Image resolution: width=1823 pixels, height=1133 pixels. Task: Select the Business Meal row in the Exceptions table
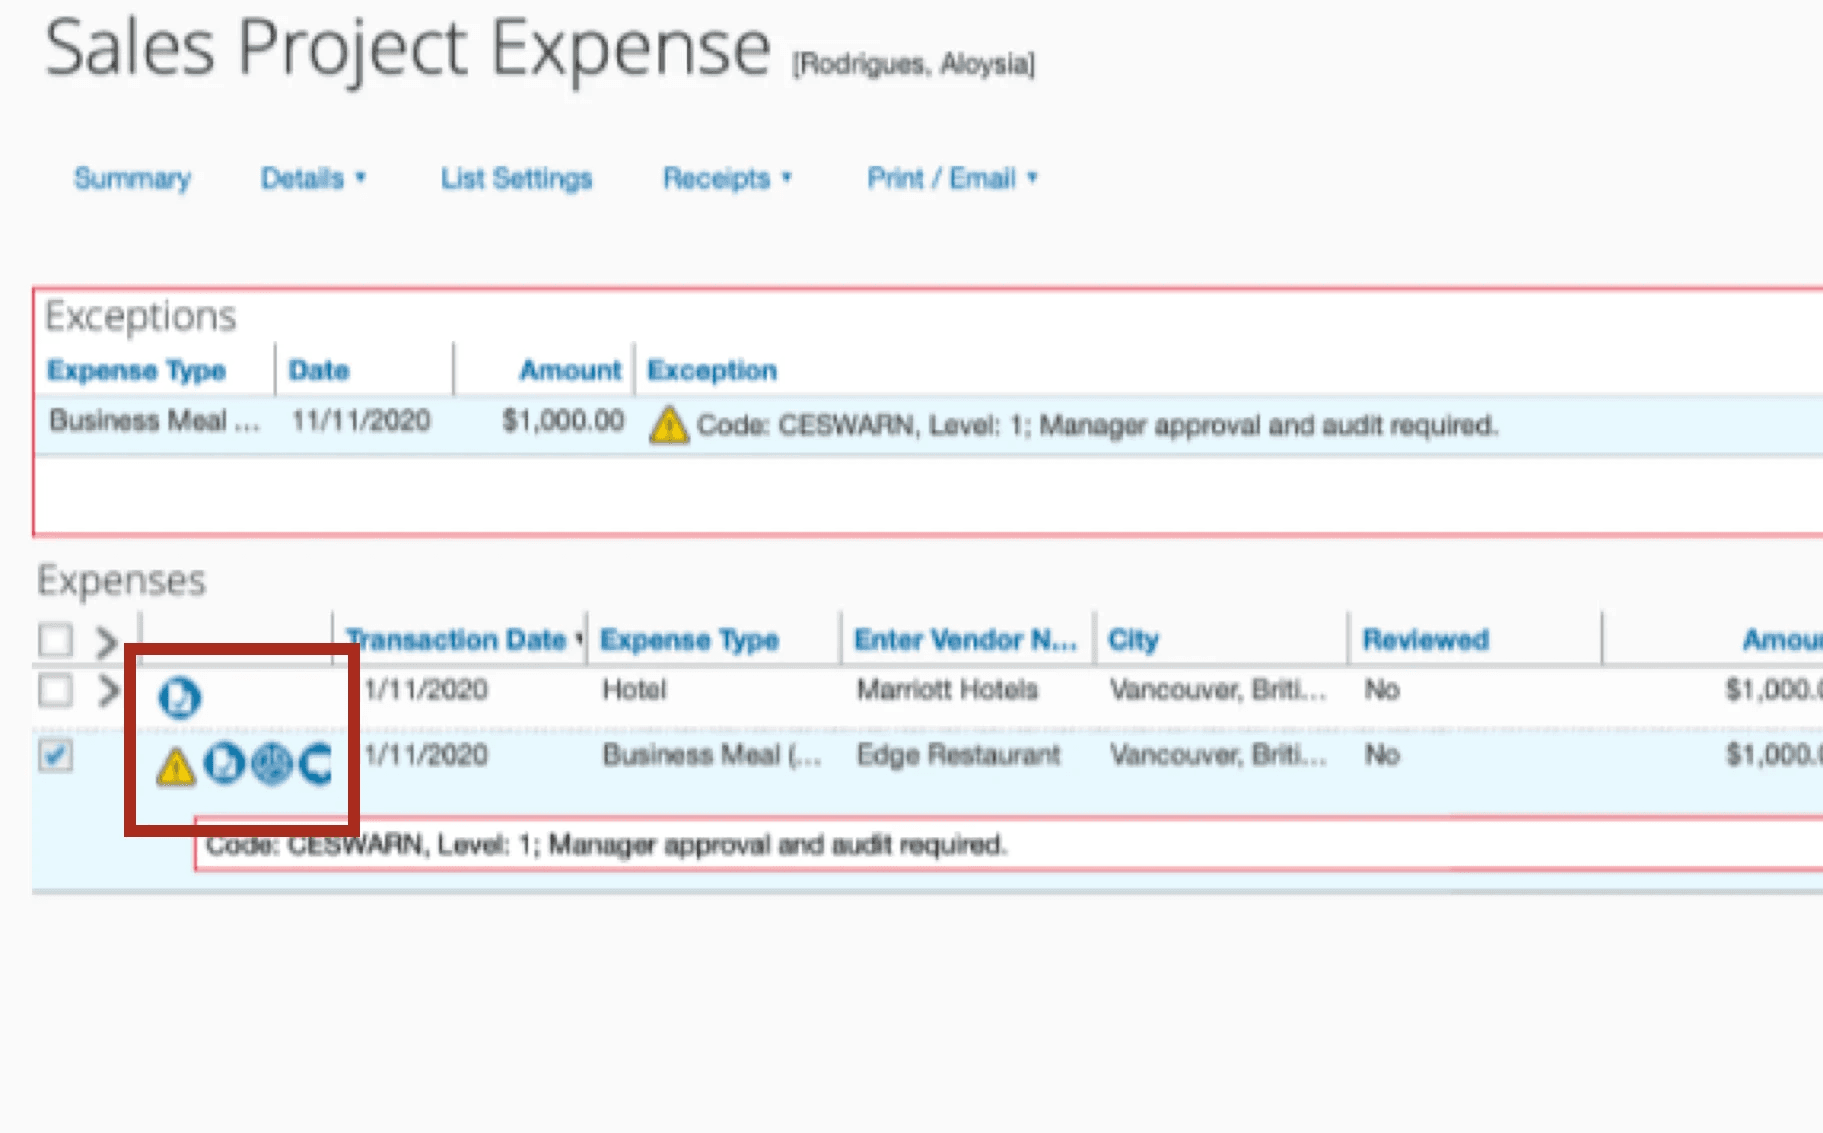click(x=928, y=424)
